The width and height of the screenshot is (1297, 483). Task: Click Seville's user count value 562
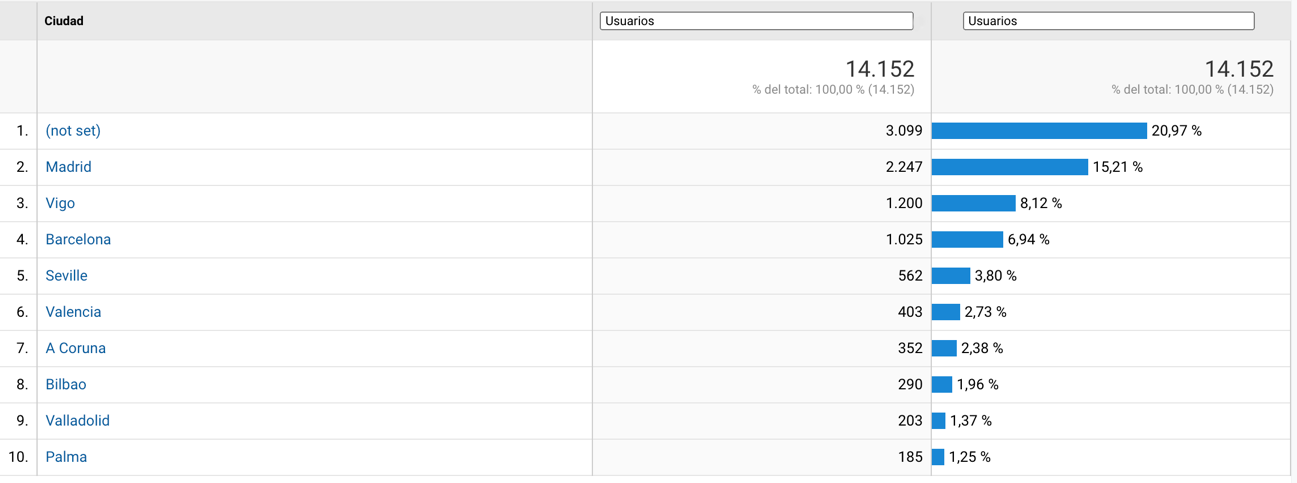pyautogui.click(x=910, y=276)
